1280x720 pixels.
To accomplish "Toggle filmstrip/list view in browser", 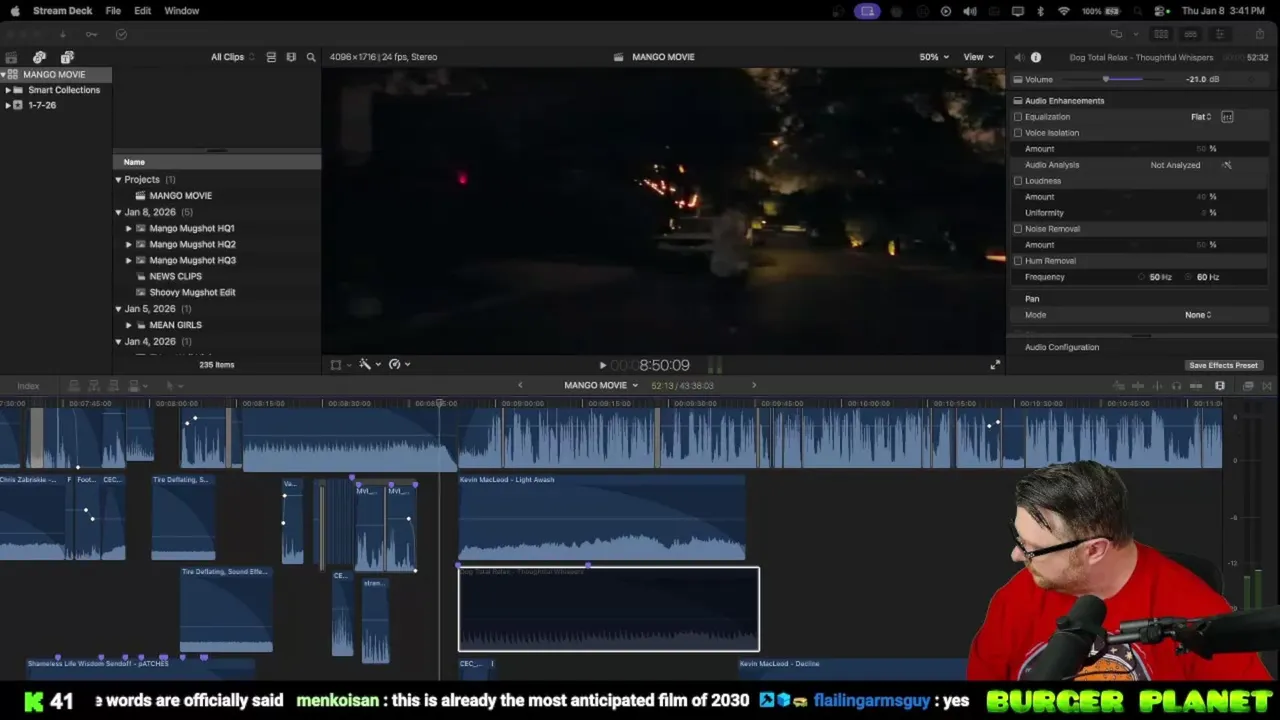I will click(x=291, y=57).
